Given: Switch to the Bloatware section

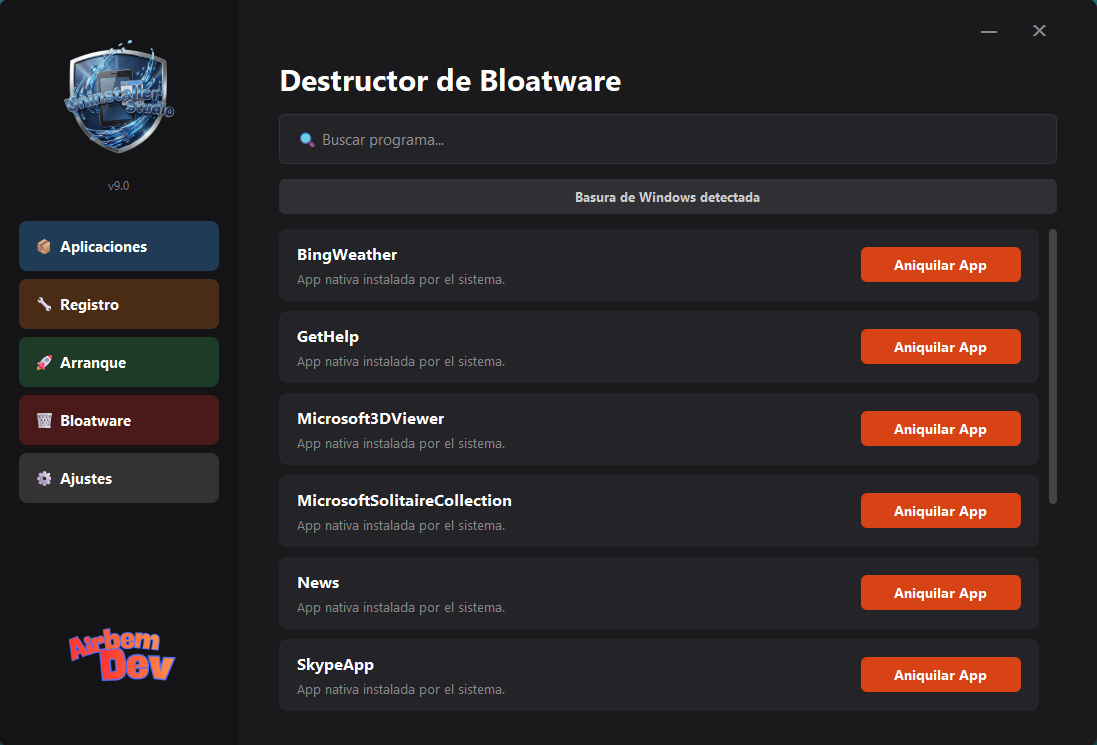Looking at the screenshot, I should tap(119, 420).
